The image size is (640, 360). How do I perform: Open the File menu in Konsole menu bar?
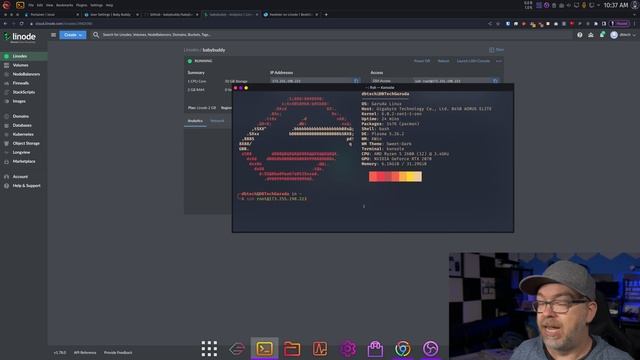[x=31, y=5]
